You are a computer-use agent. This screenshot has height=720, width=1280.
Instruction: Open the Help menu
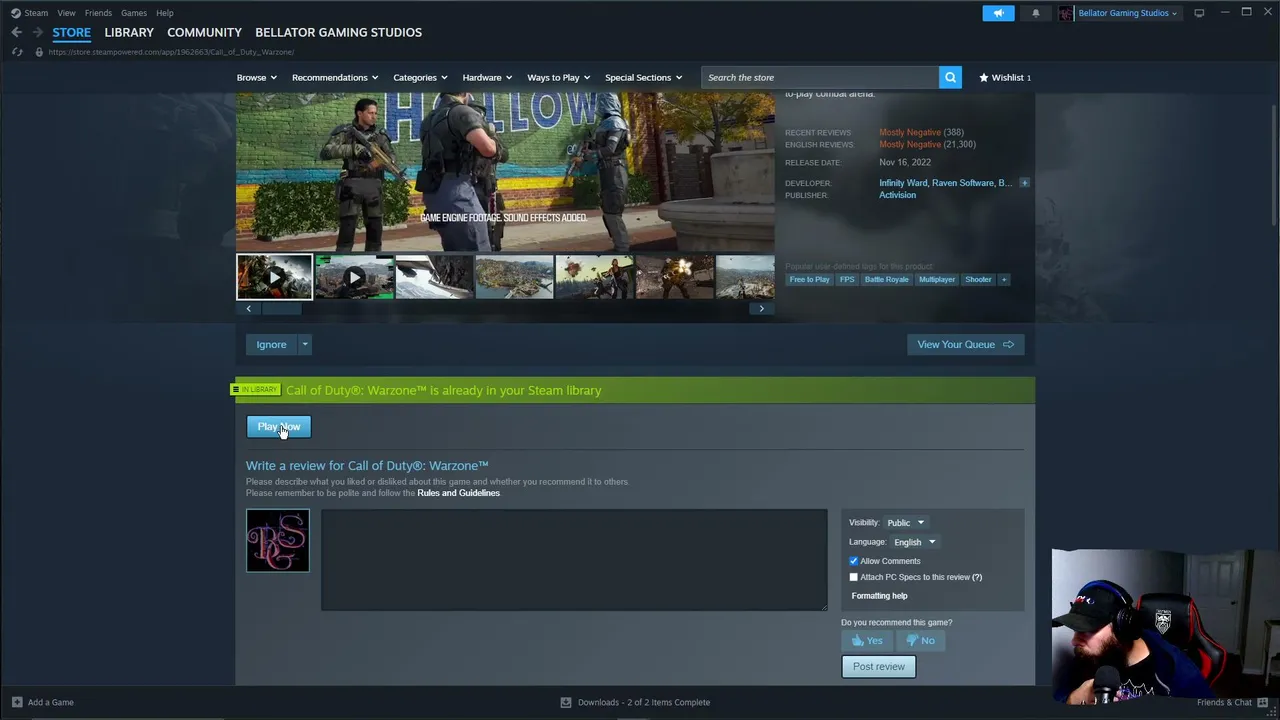[165, 13]
